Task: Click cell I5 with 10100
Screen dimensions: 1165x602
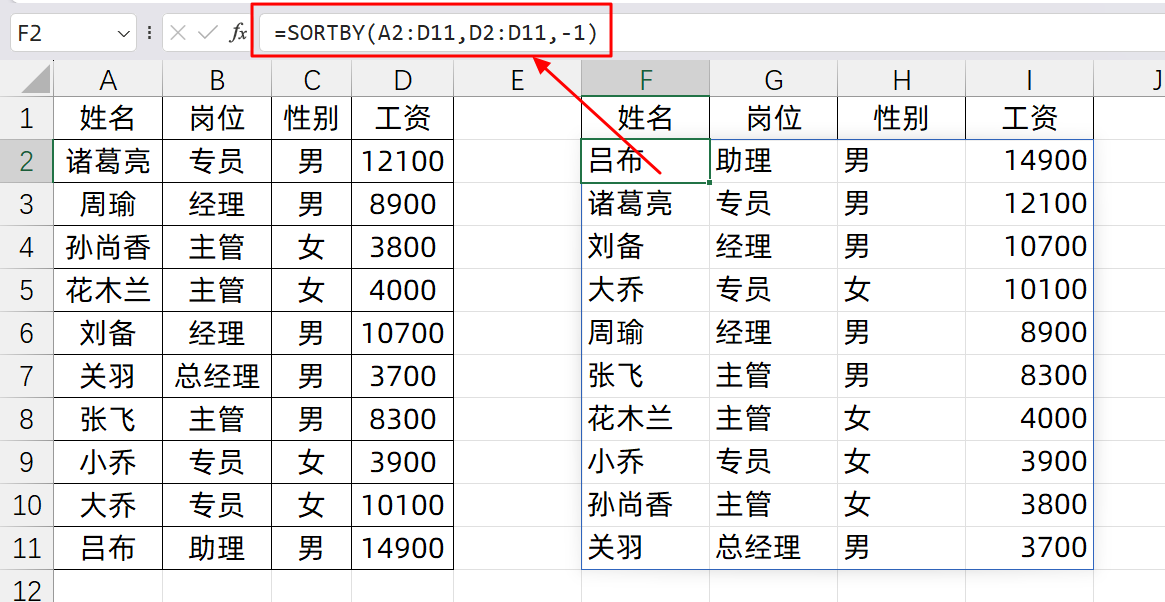Action: (1030, 290)
